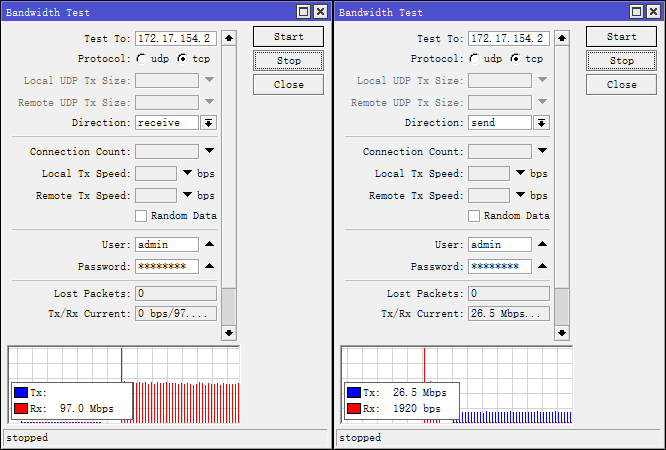Image resolution: width=666 pixels, height=450 pixels.
Task: Click the Close button in left window
Action: [288, 85]
